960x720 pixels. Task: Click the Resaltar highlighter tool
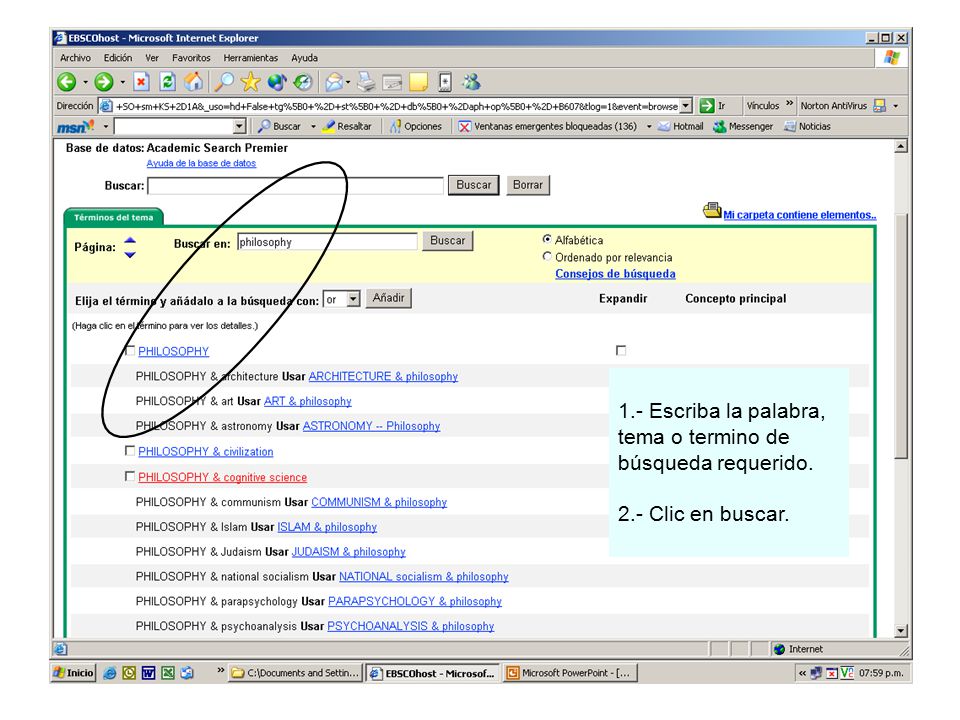pos(347,126)
